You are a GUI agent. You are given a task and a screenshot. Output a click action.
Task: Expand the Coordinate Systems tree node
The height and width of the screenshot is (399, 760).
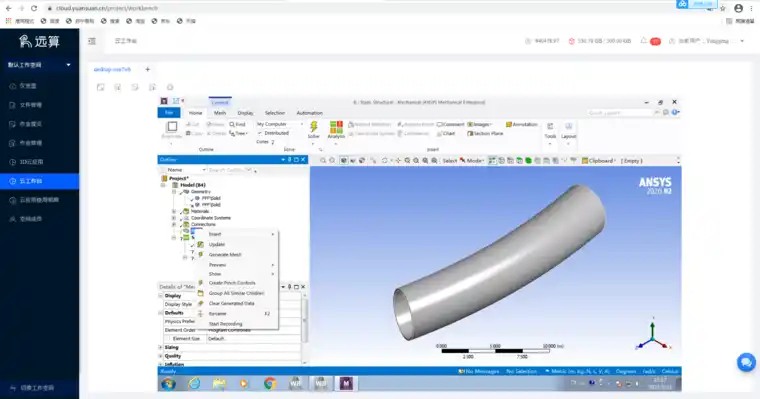tap(174, 218)
